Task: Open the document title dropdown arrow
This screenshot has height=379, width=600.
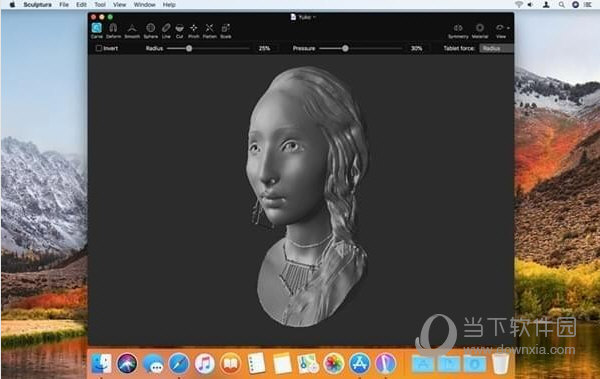Action: 315,17
